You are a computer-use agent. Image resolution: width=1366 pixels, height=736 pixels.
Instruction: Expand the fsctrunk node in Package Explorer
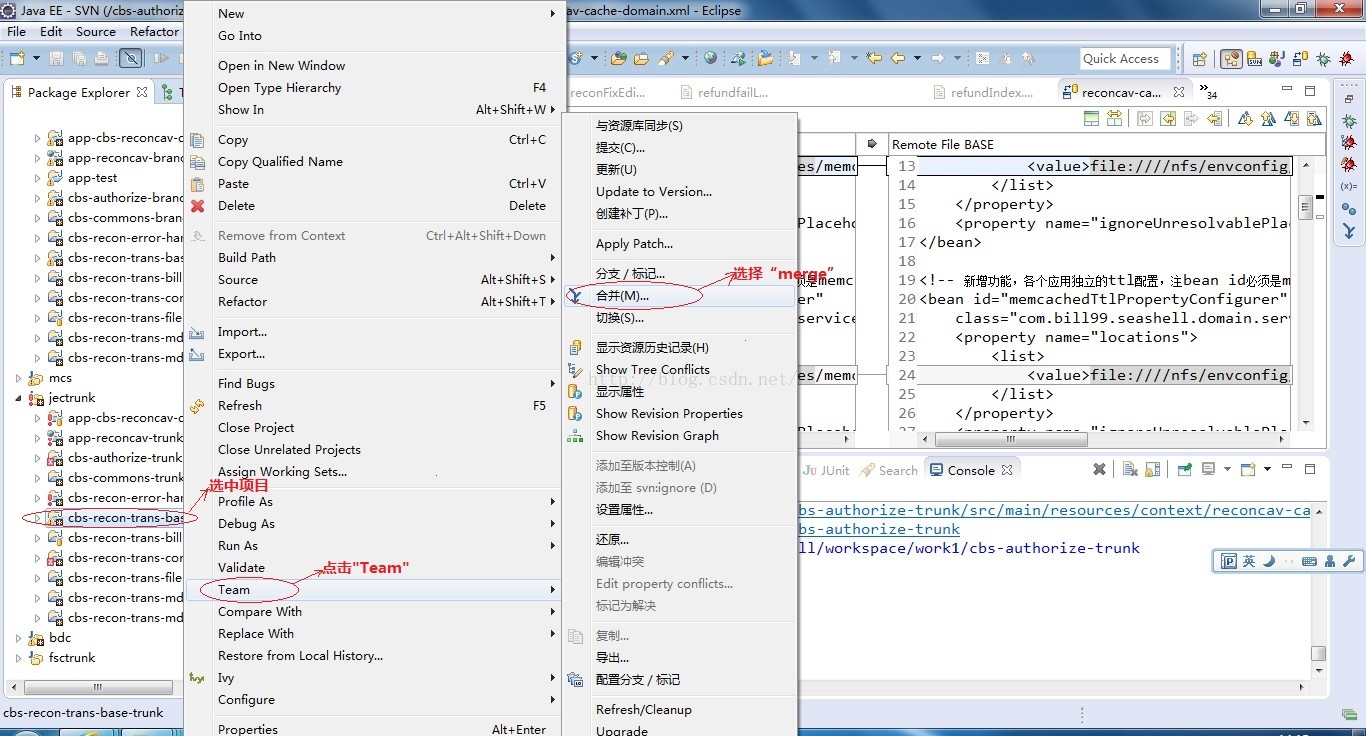point(19,658)
